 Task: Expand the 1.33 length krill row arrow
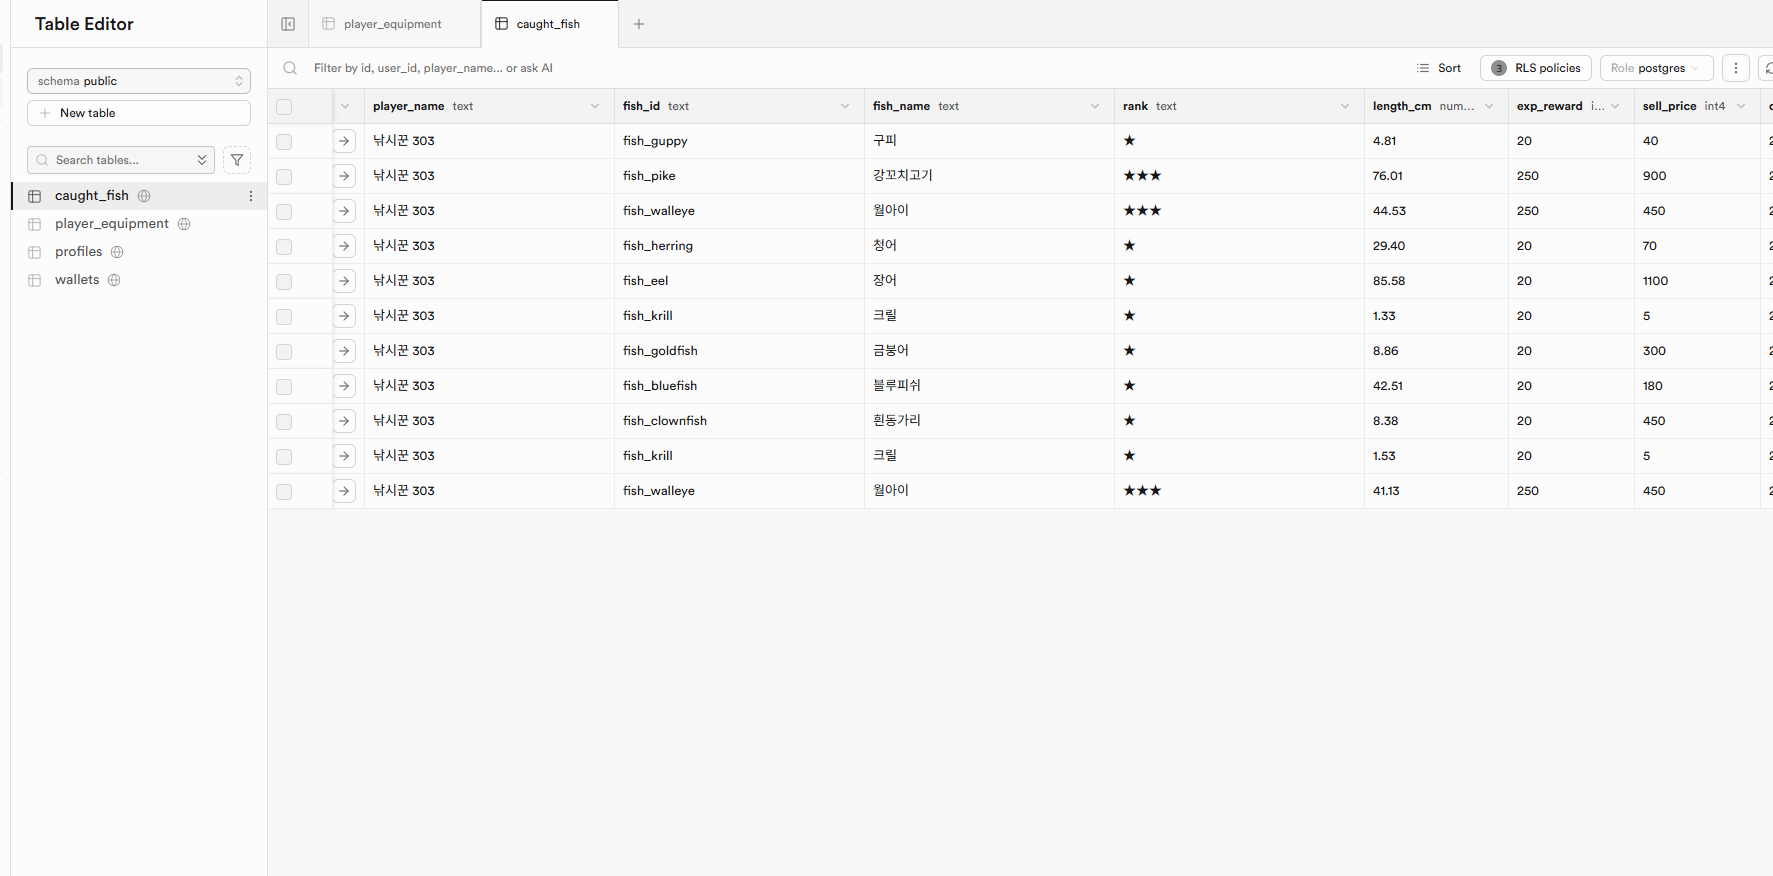344,316
